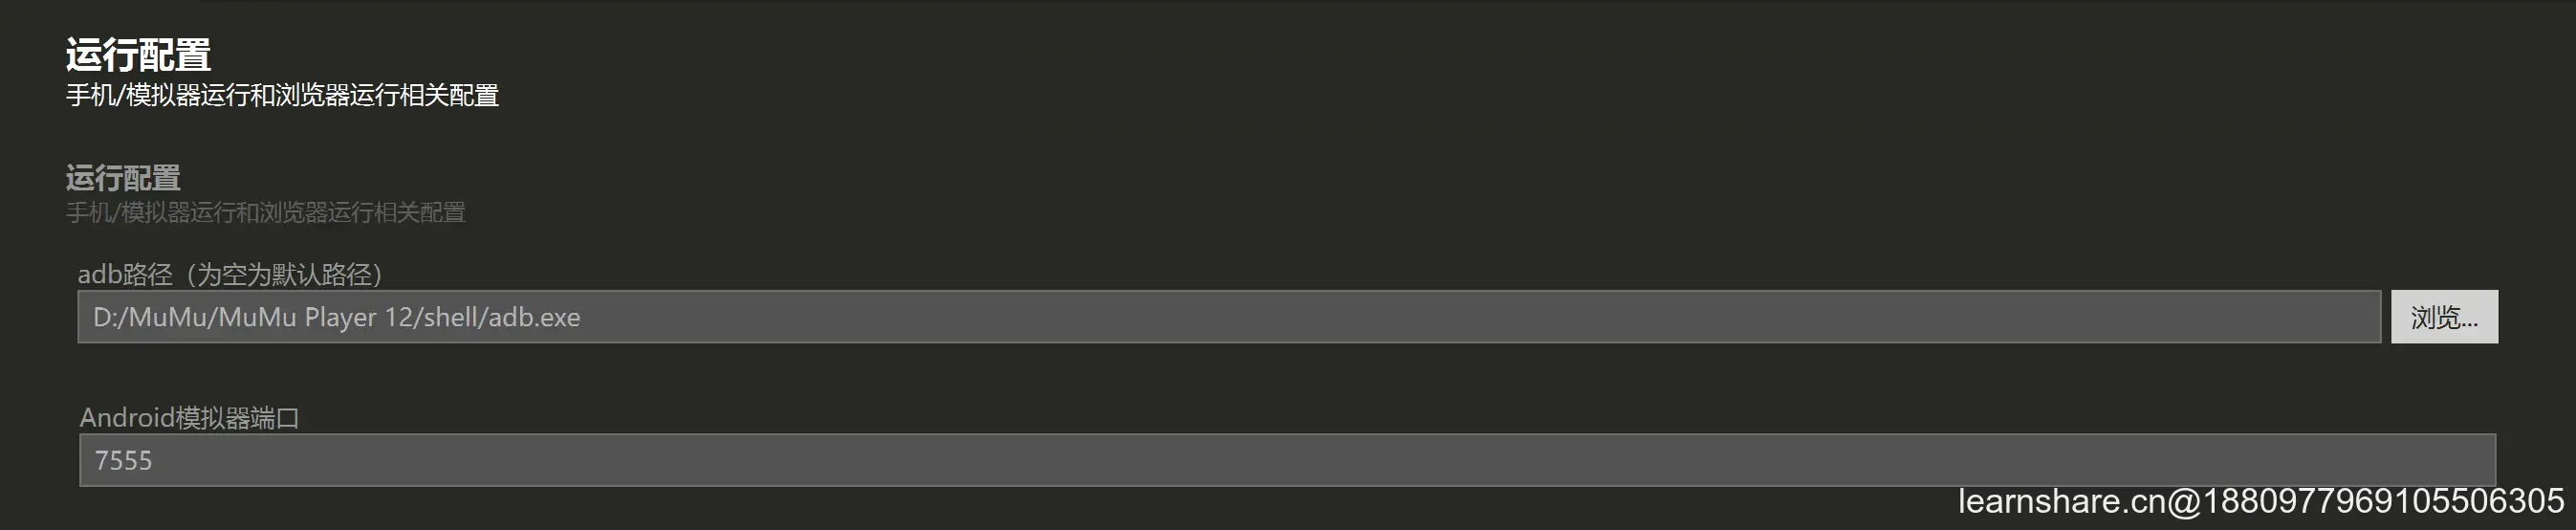
Task: Click the dimmed 运行配置 section heading
Action: [x=123, y=178]
